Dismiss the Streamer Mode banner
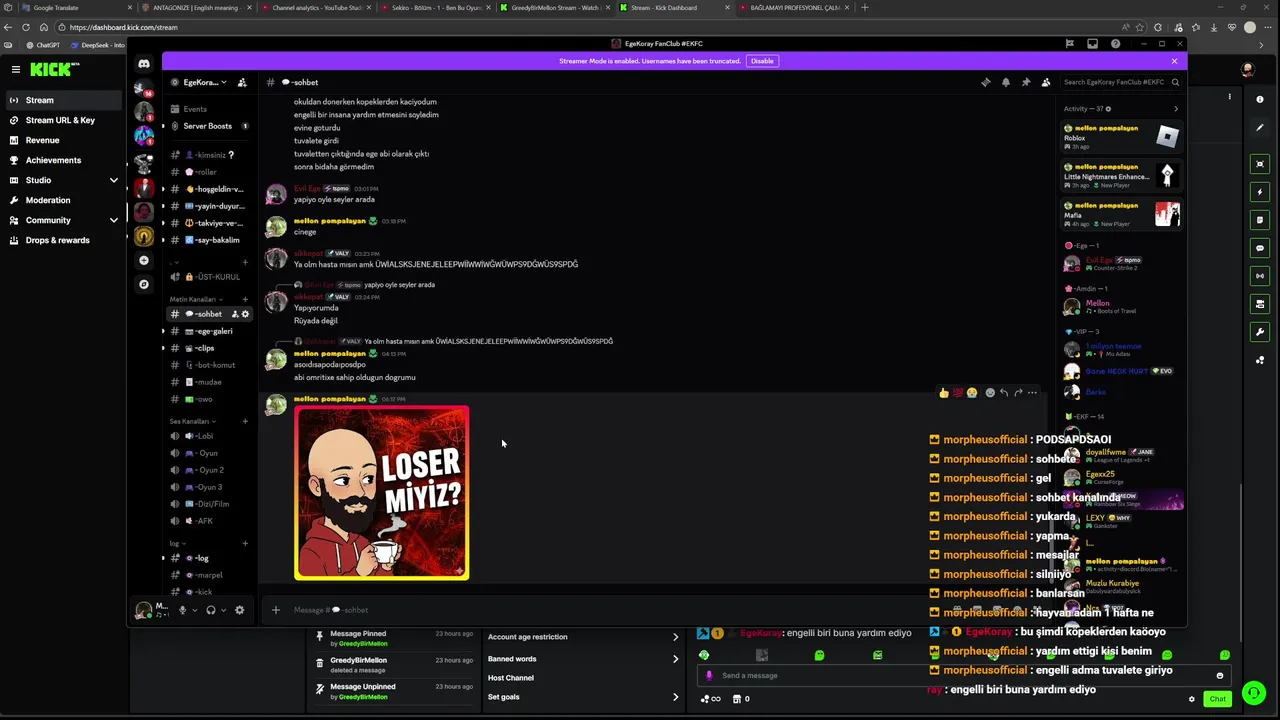Screen dimensions: 1280x720 coord(1174,61)
